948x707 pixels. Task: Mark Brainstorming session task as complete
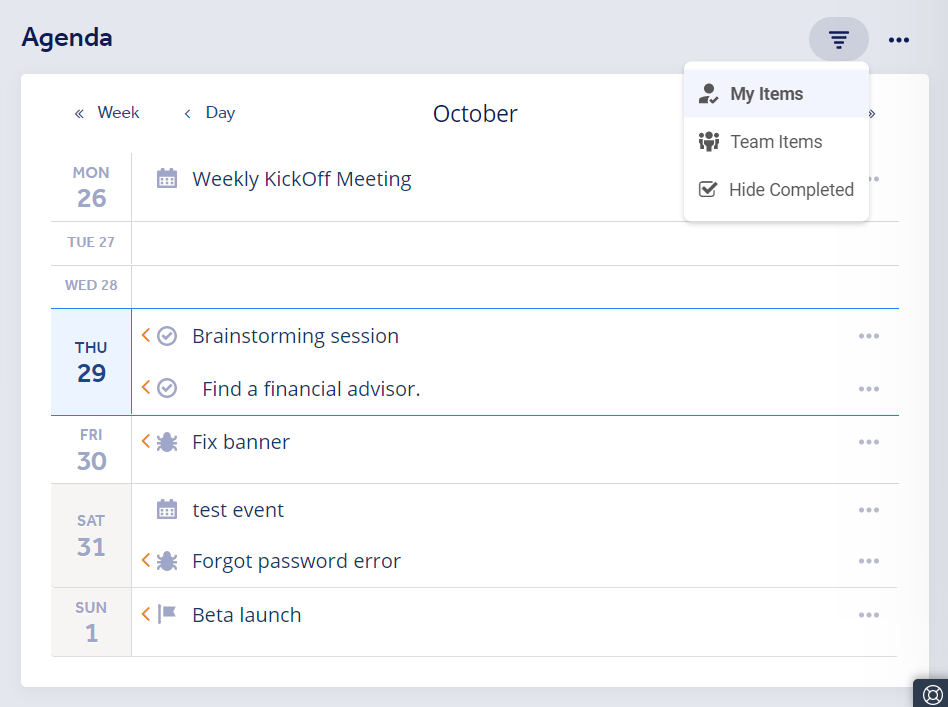167,336
